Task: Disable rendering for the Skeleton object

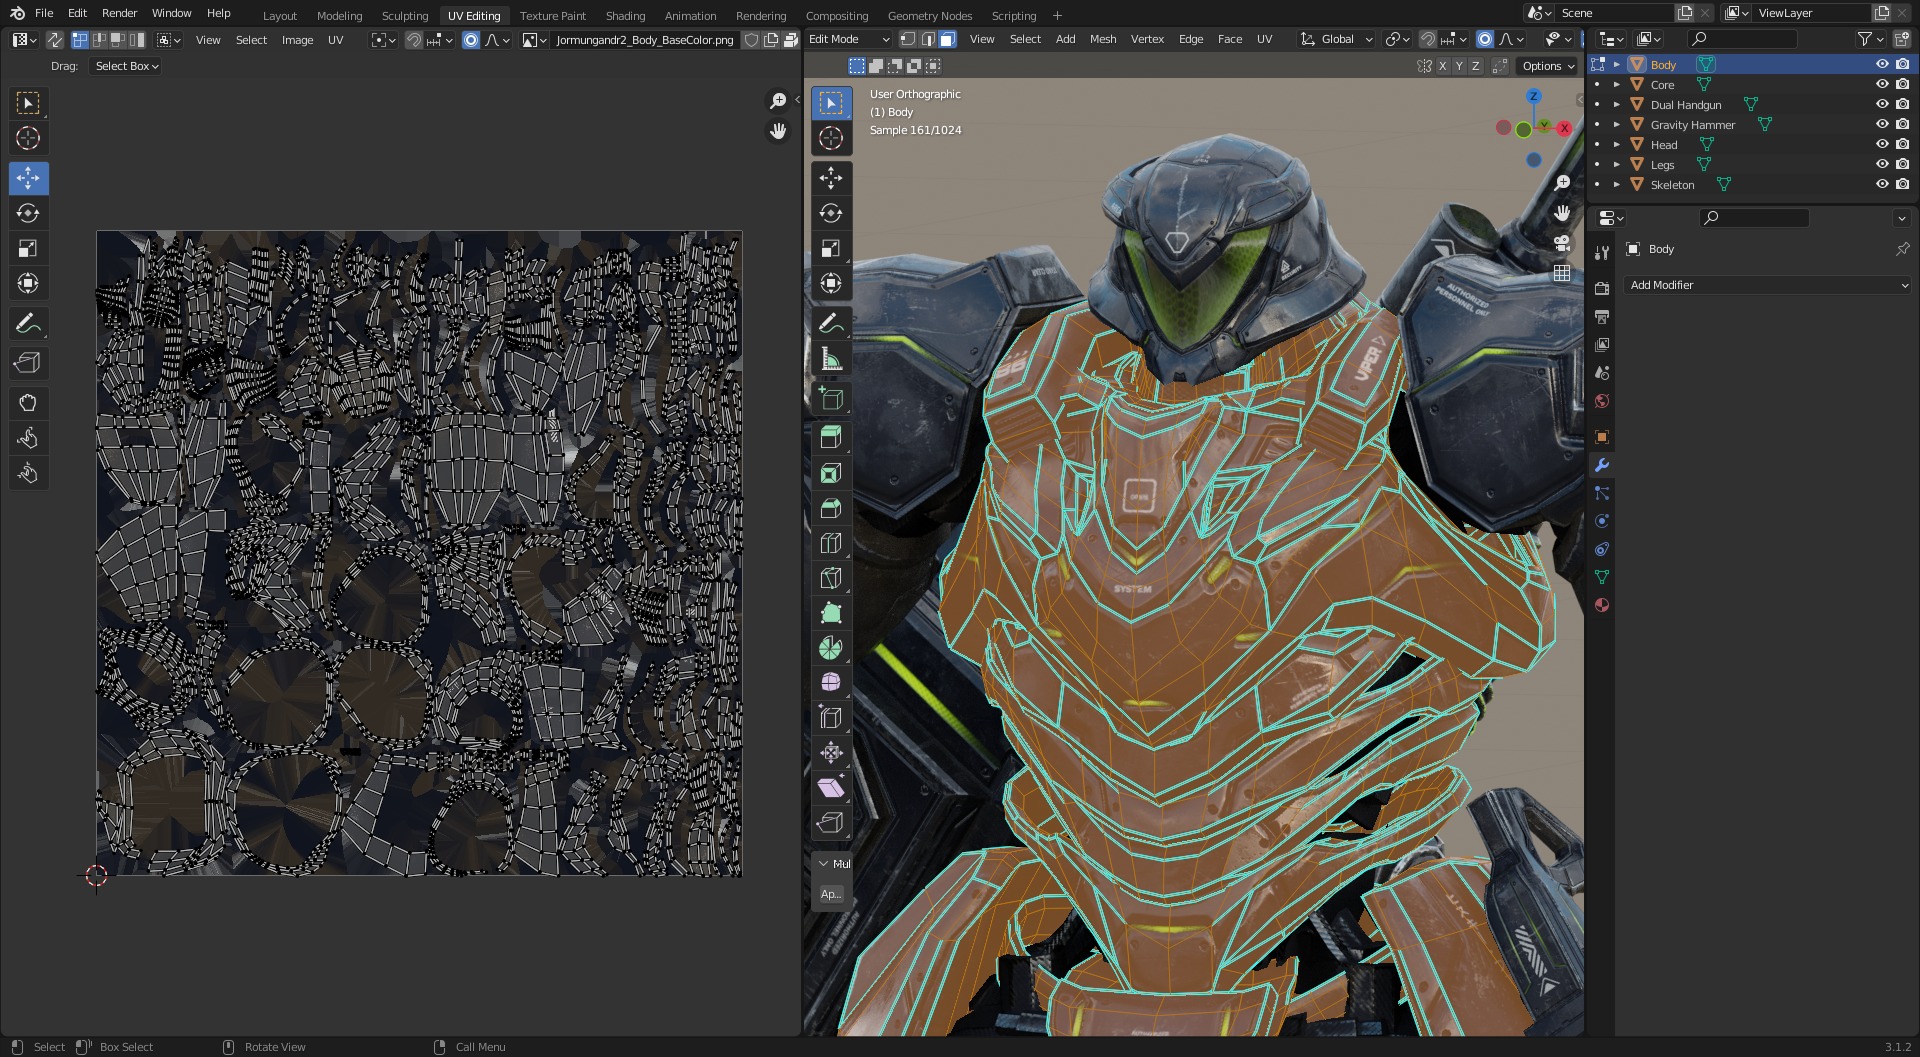Action: click(1902, 184)
